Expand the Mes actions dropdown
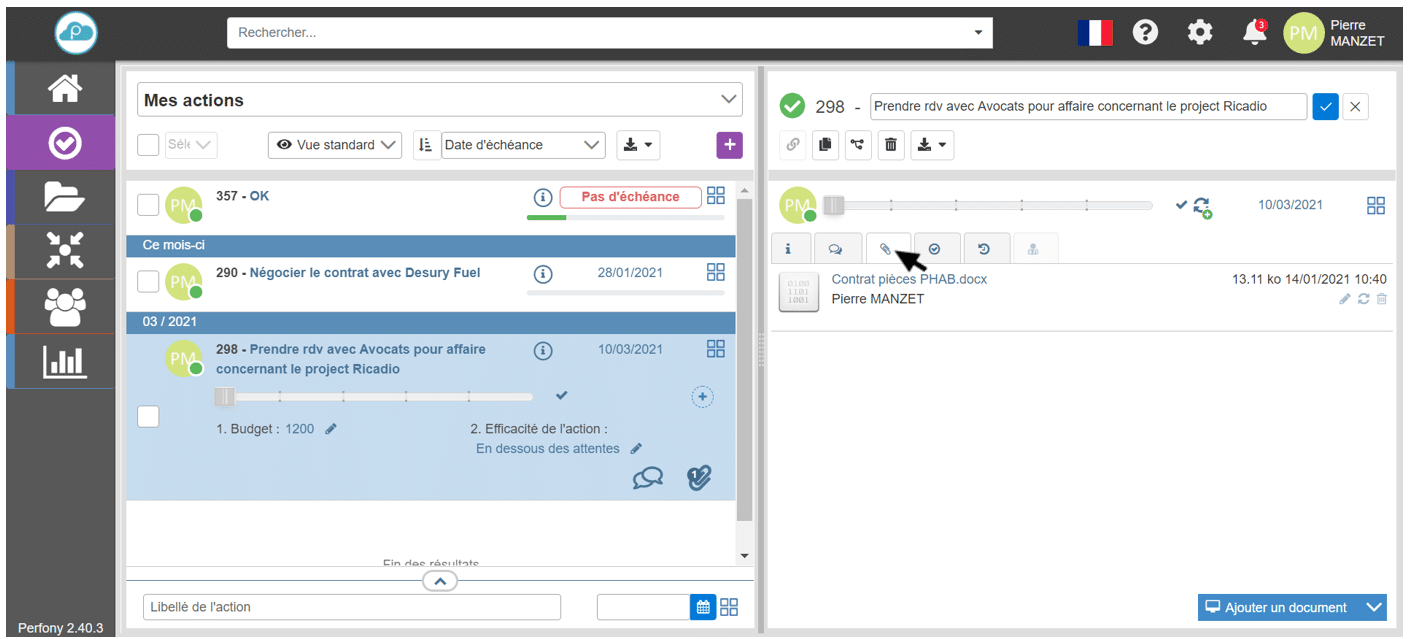The width and height of the screenshot is (1408, 639). click(728, 100)
